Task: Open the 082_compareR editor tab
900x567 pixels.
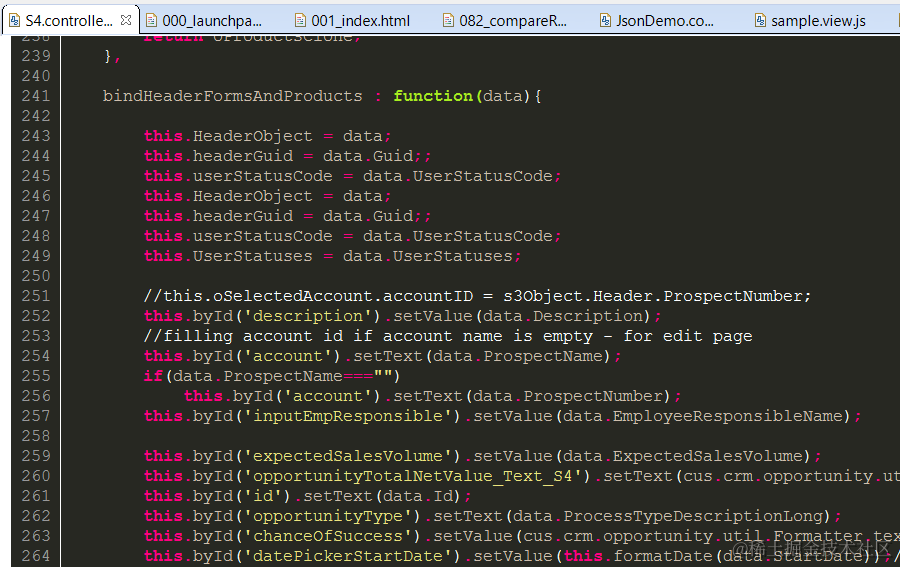Action: pyautogui.click(x=506, y=21)
